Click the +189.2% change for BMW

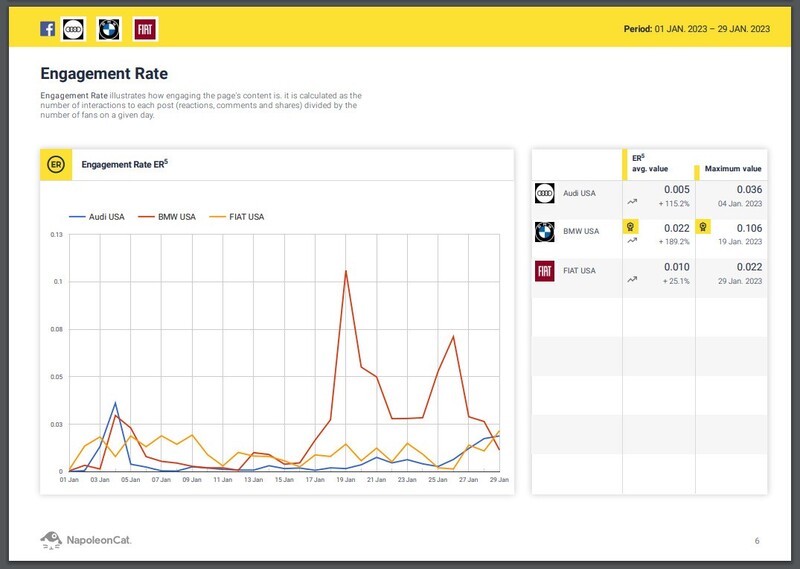click(674, 242)
